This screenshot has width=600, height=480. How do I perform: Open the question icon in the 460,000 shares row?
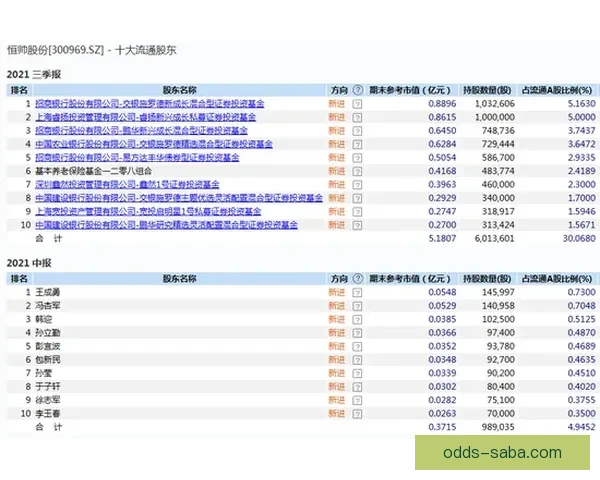coord(357,185)
